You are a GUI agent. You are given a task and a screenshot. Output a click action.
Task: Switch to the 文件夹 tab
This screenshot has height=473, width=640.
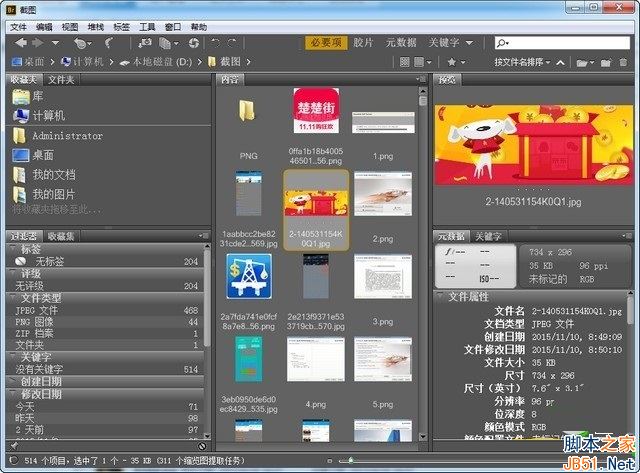[x=61, y=80]
